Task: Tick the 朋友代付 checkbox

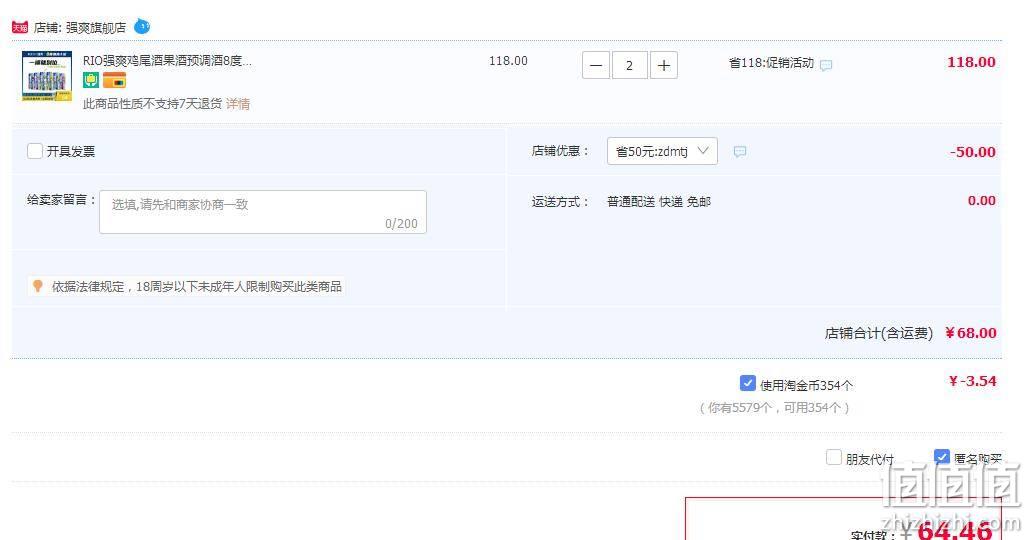Action: click(x=834, y=457)
